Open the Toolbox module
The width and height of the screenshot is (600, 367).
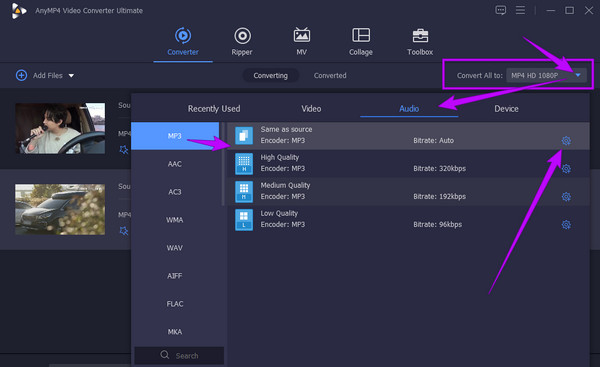(x=420, y=42)
